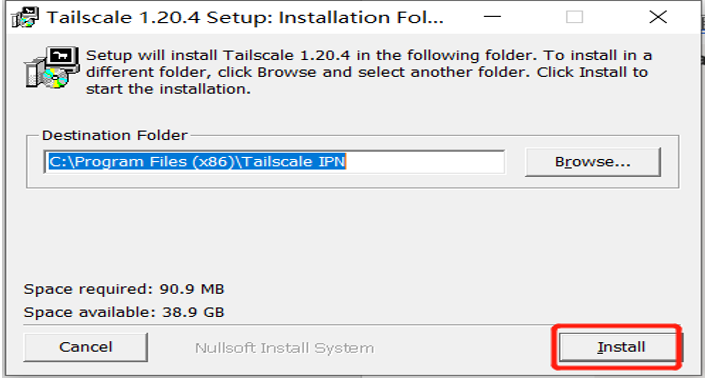This screenshot has width=705, height=379.
Task: Click the greyed-out maximize button
Action: click(x=574, y=17)
